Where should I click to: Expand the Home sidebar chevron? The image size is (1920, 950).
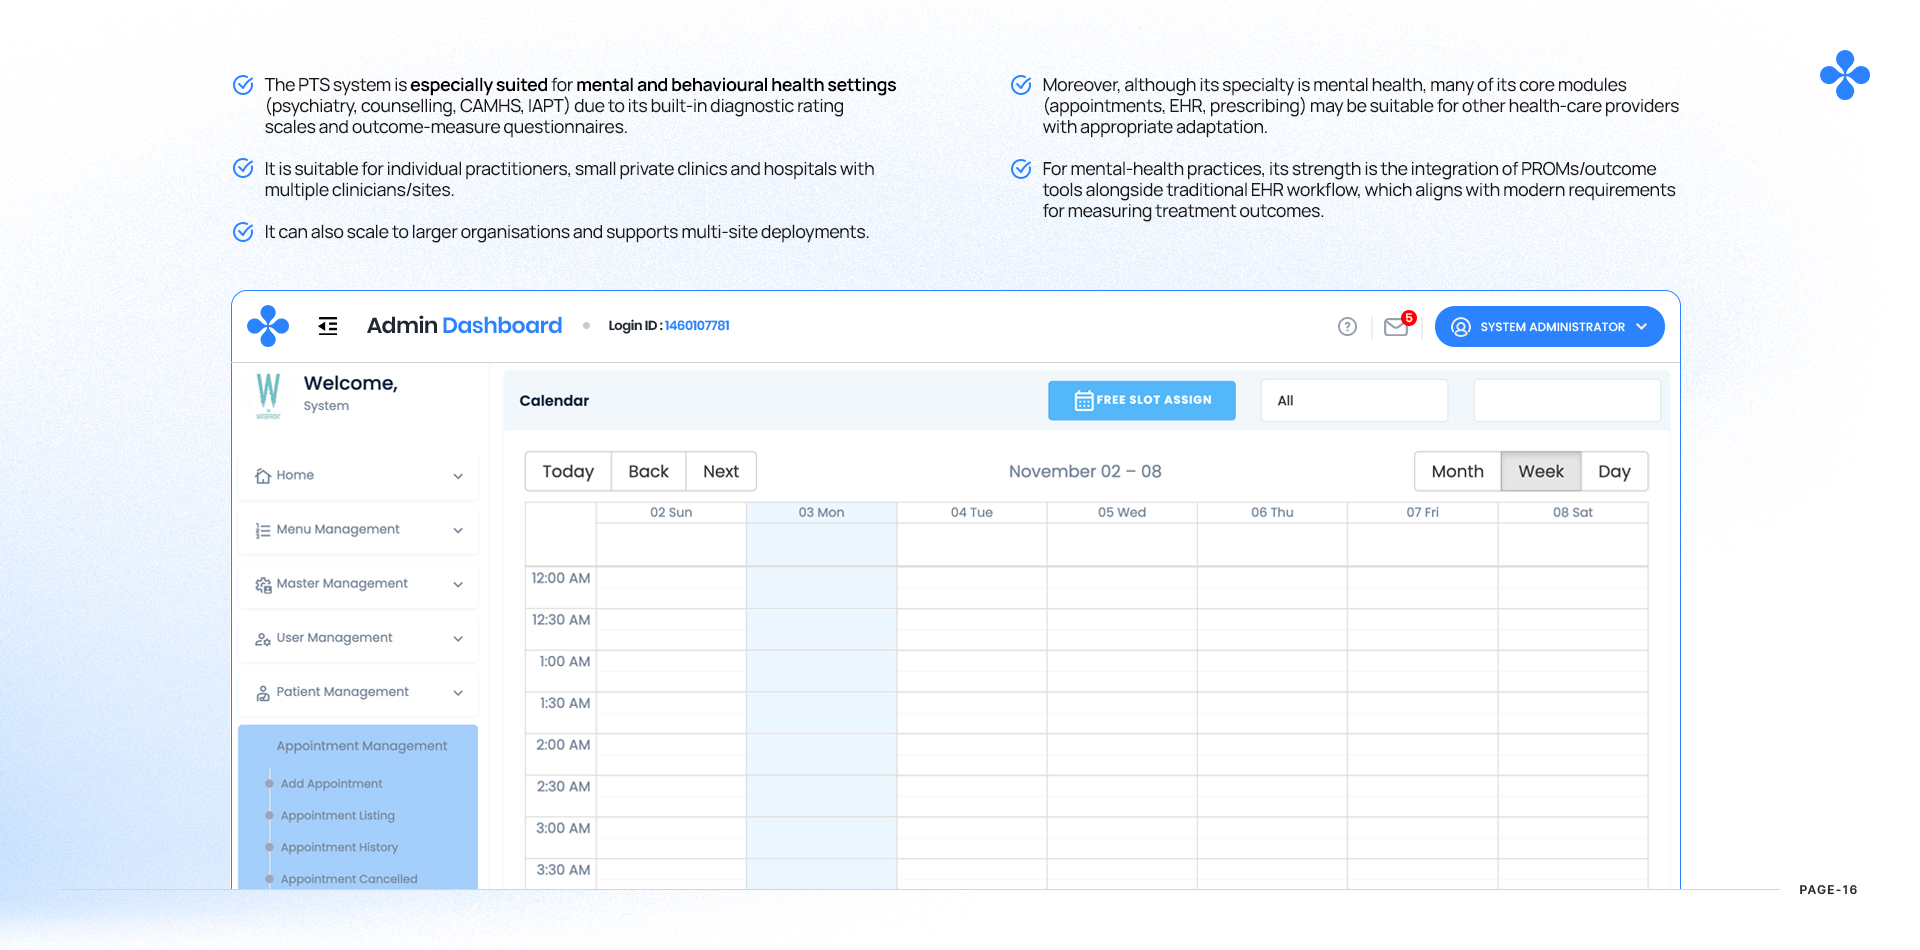click(x=458, y=476)
